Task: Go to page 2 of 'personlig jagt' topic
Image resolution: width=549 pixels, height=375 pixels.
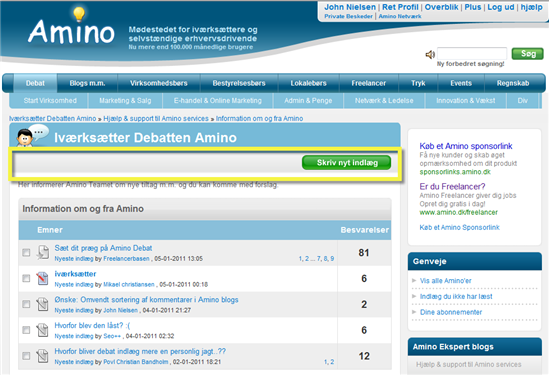Action: pyautogui.click(x=332, y=362)
